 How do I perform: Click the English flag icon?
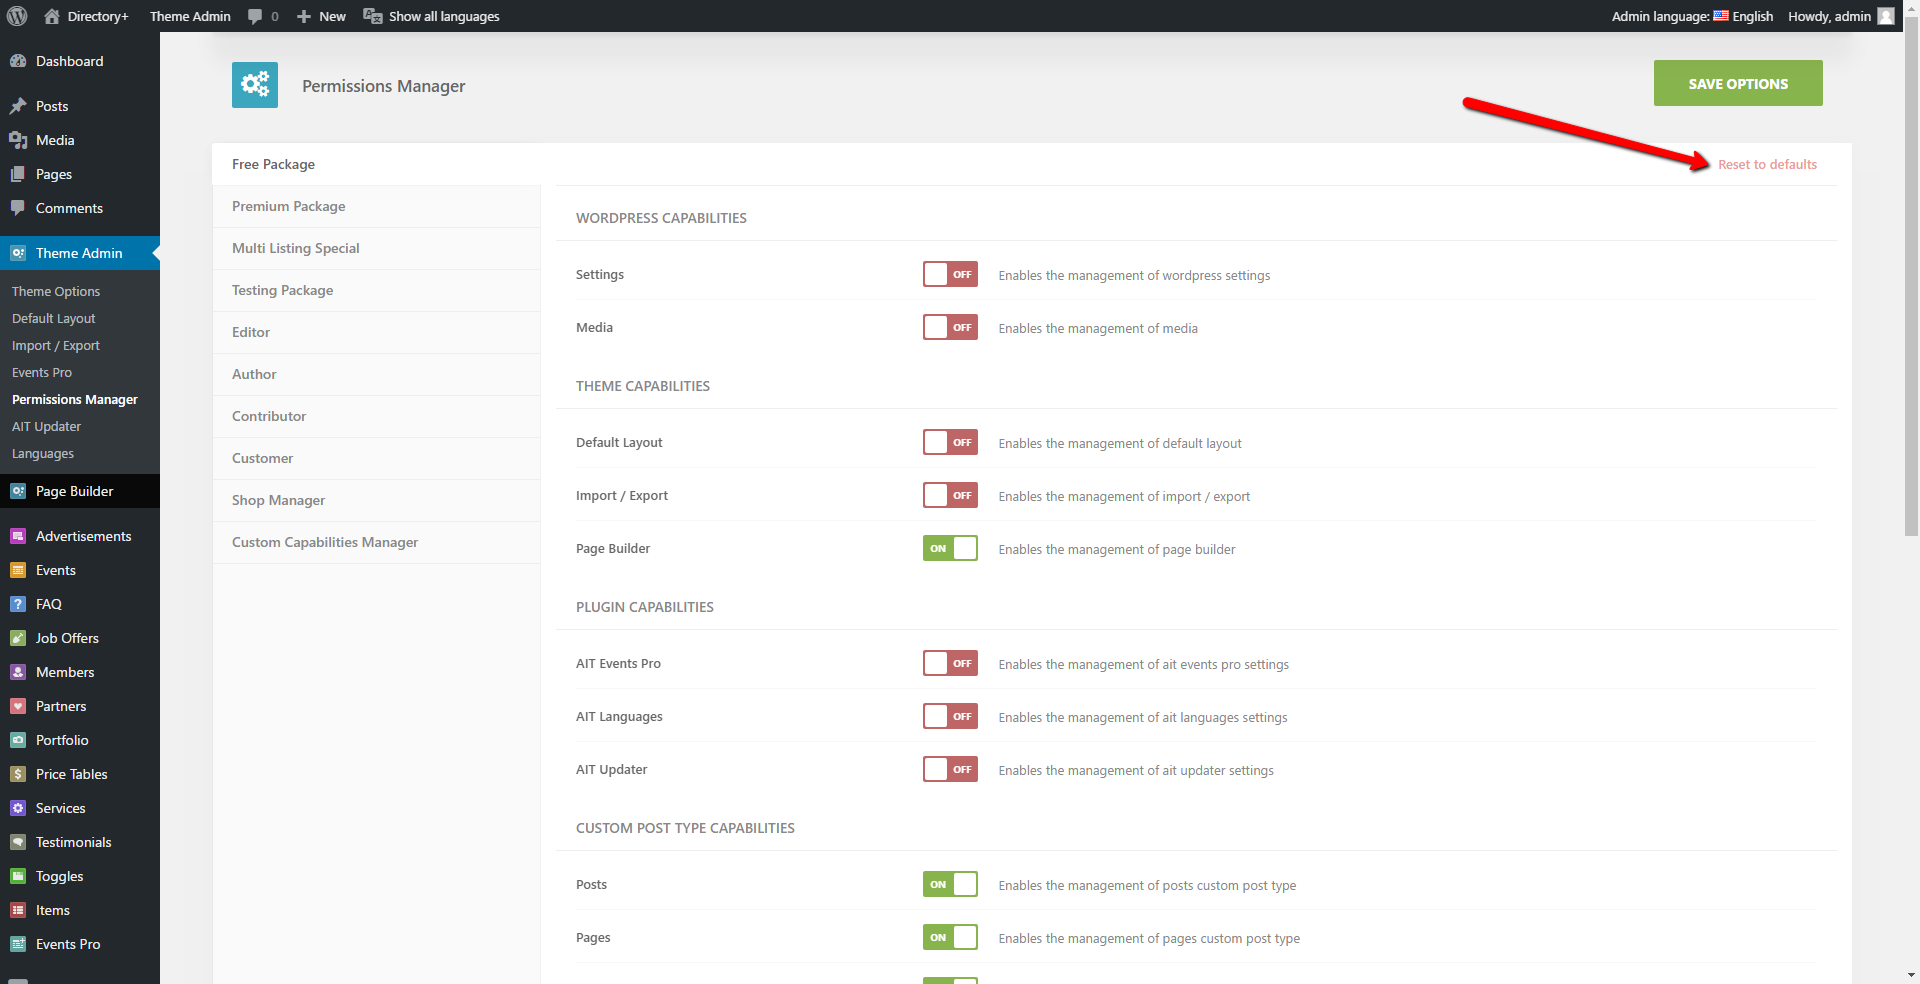point(1721,16)
